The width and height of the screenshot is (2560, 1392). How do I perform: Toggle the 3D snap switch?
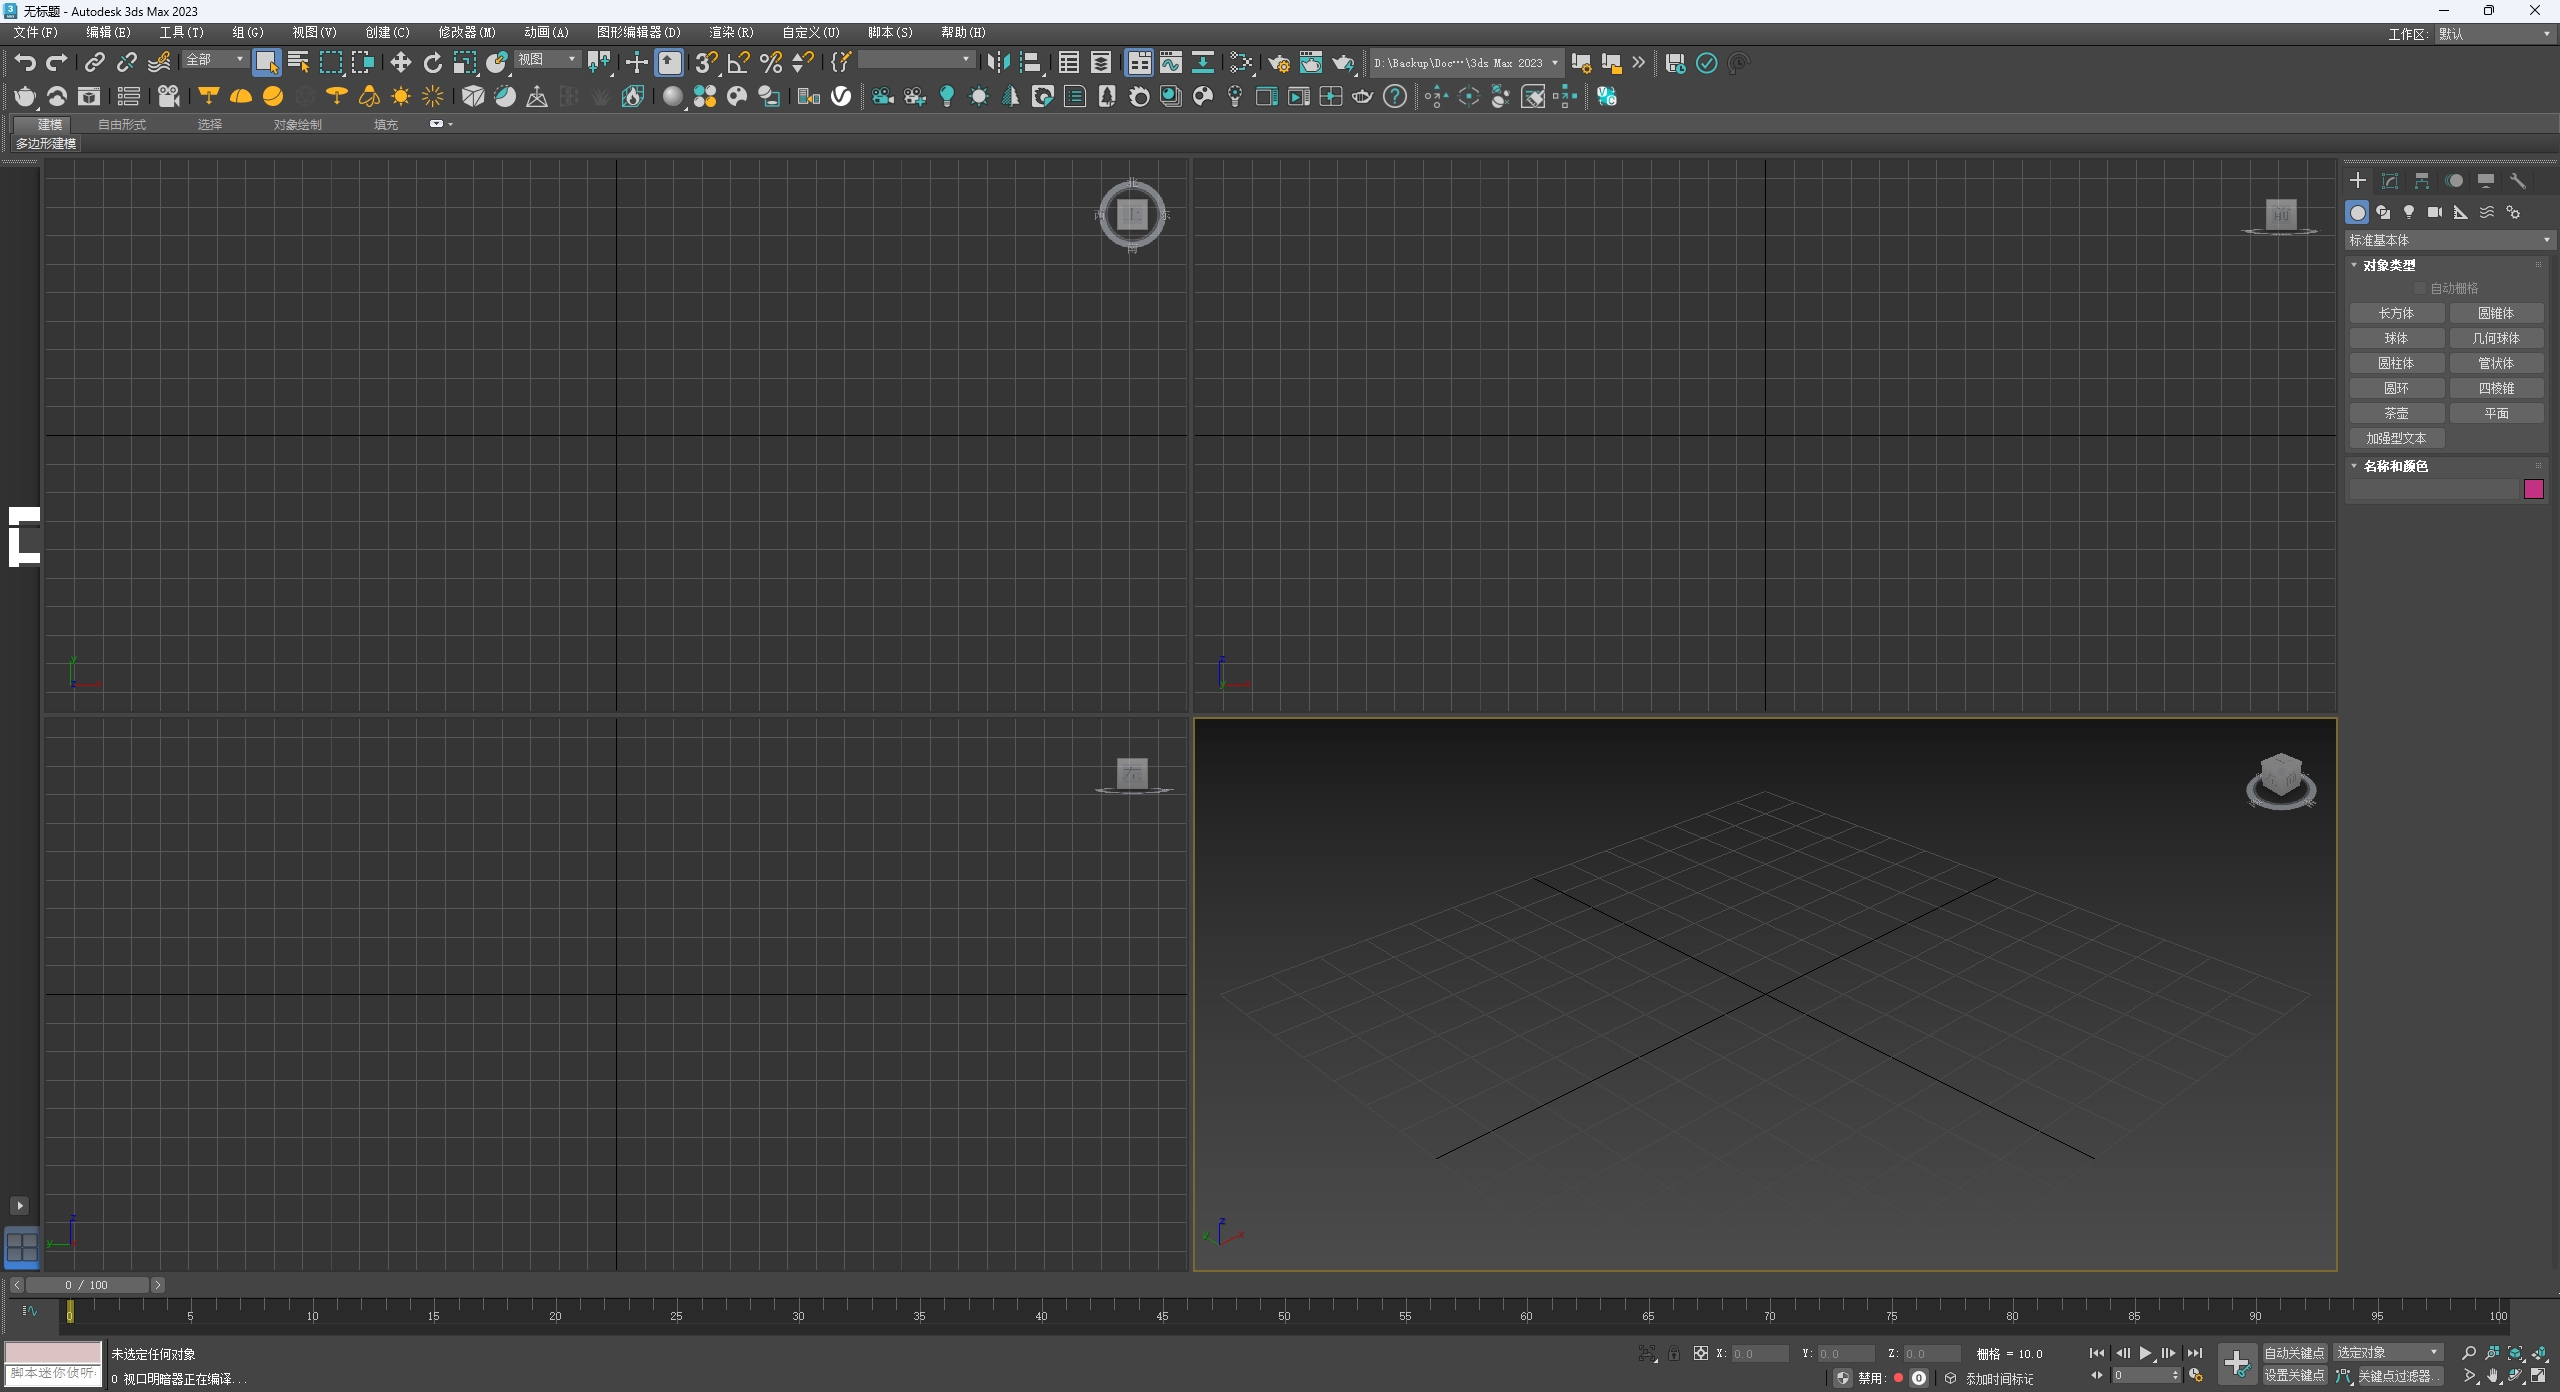coord(707,62)
